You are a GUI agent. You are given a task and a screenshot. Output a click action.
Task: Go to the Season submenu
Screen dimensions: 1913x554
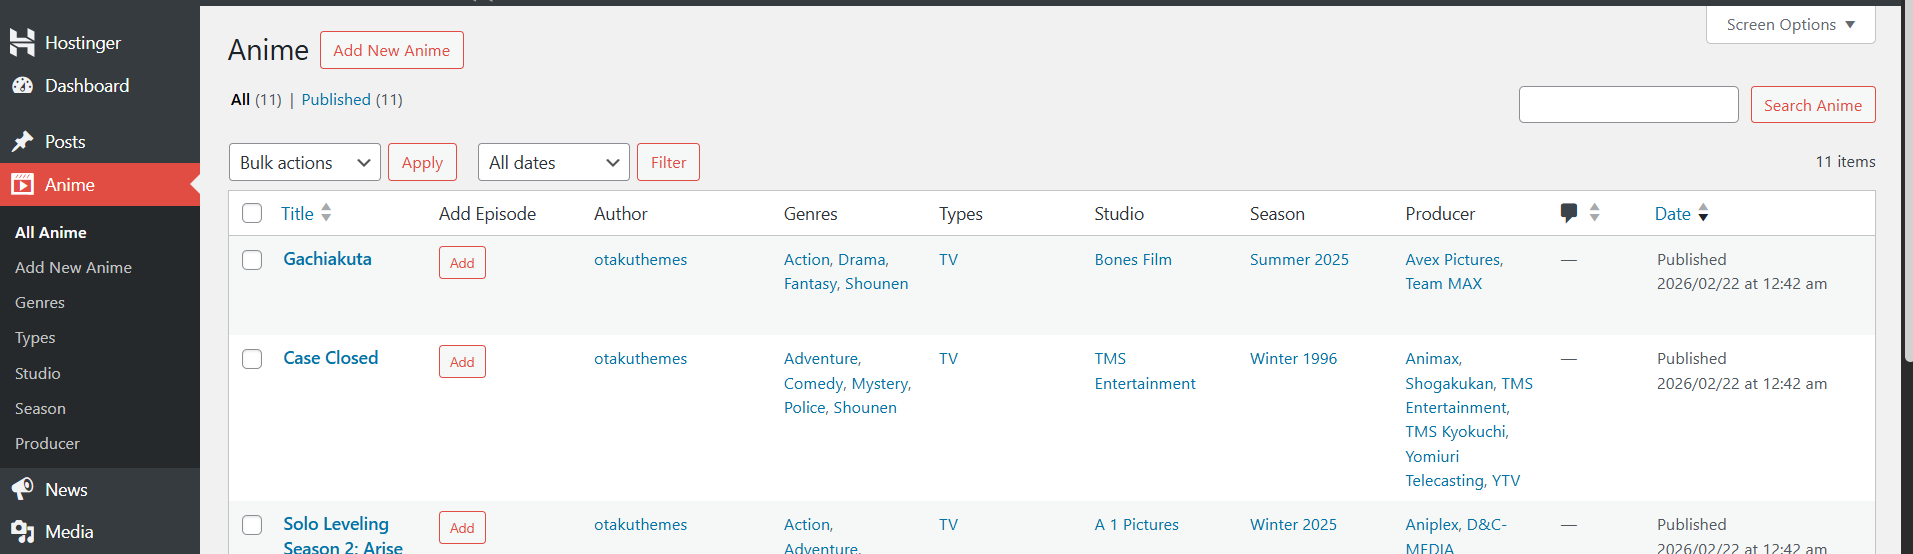click(40, 408)
